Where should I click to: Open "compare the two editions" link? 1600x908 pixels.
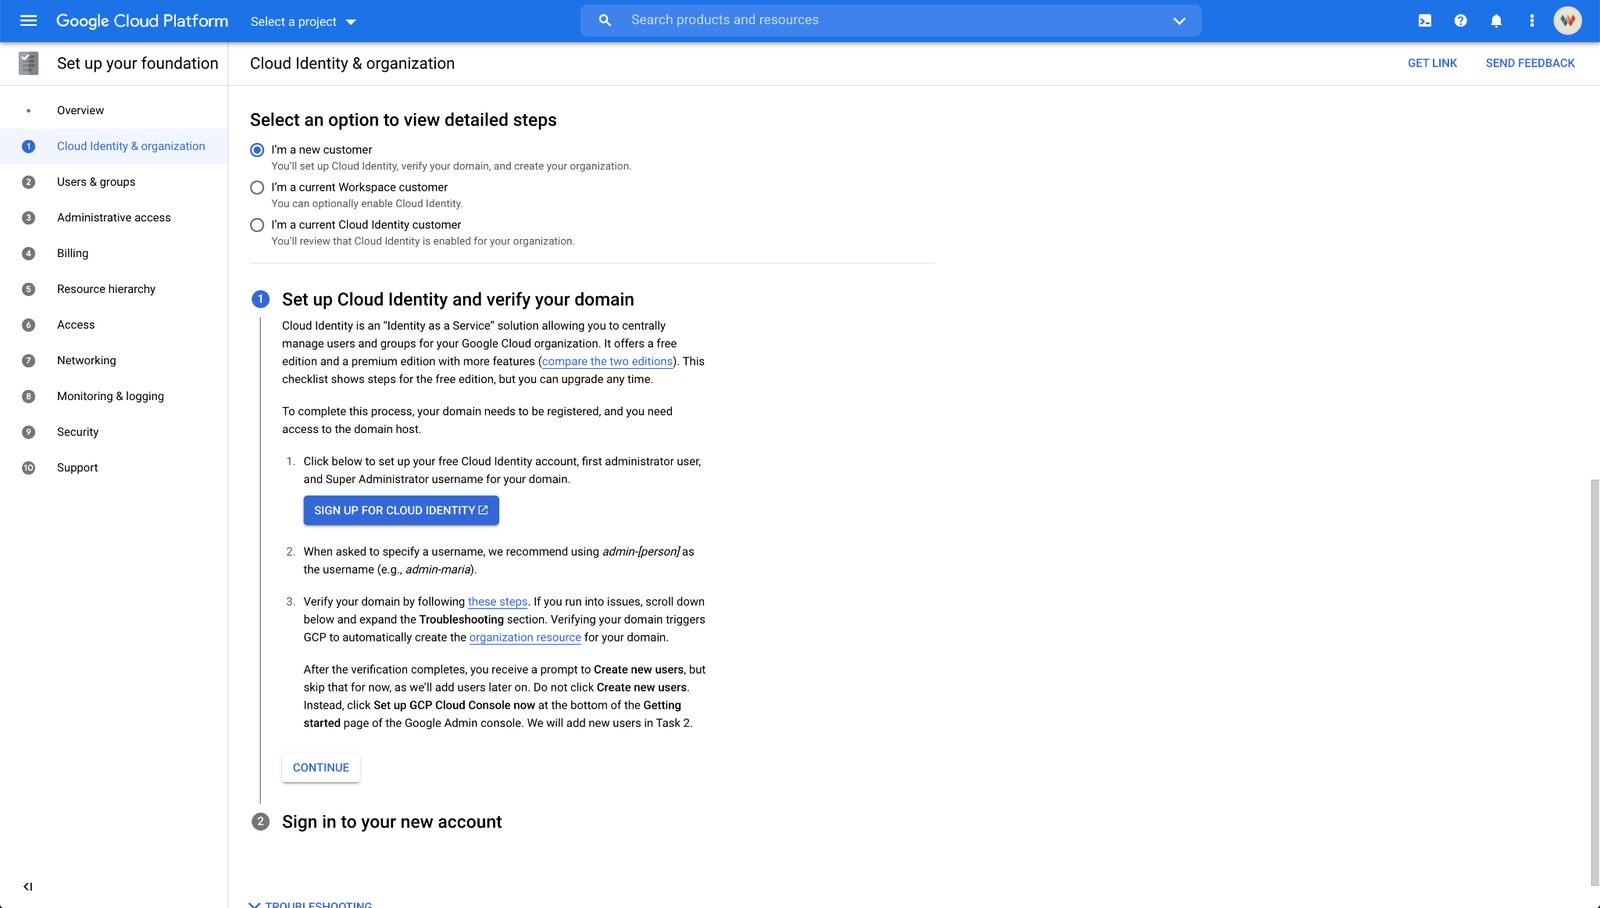(607, 362)
